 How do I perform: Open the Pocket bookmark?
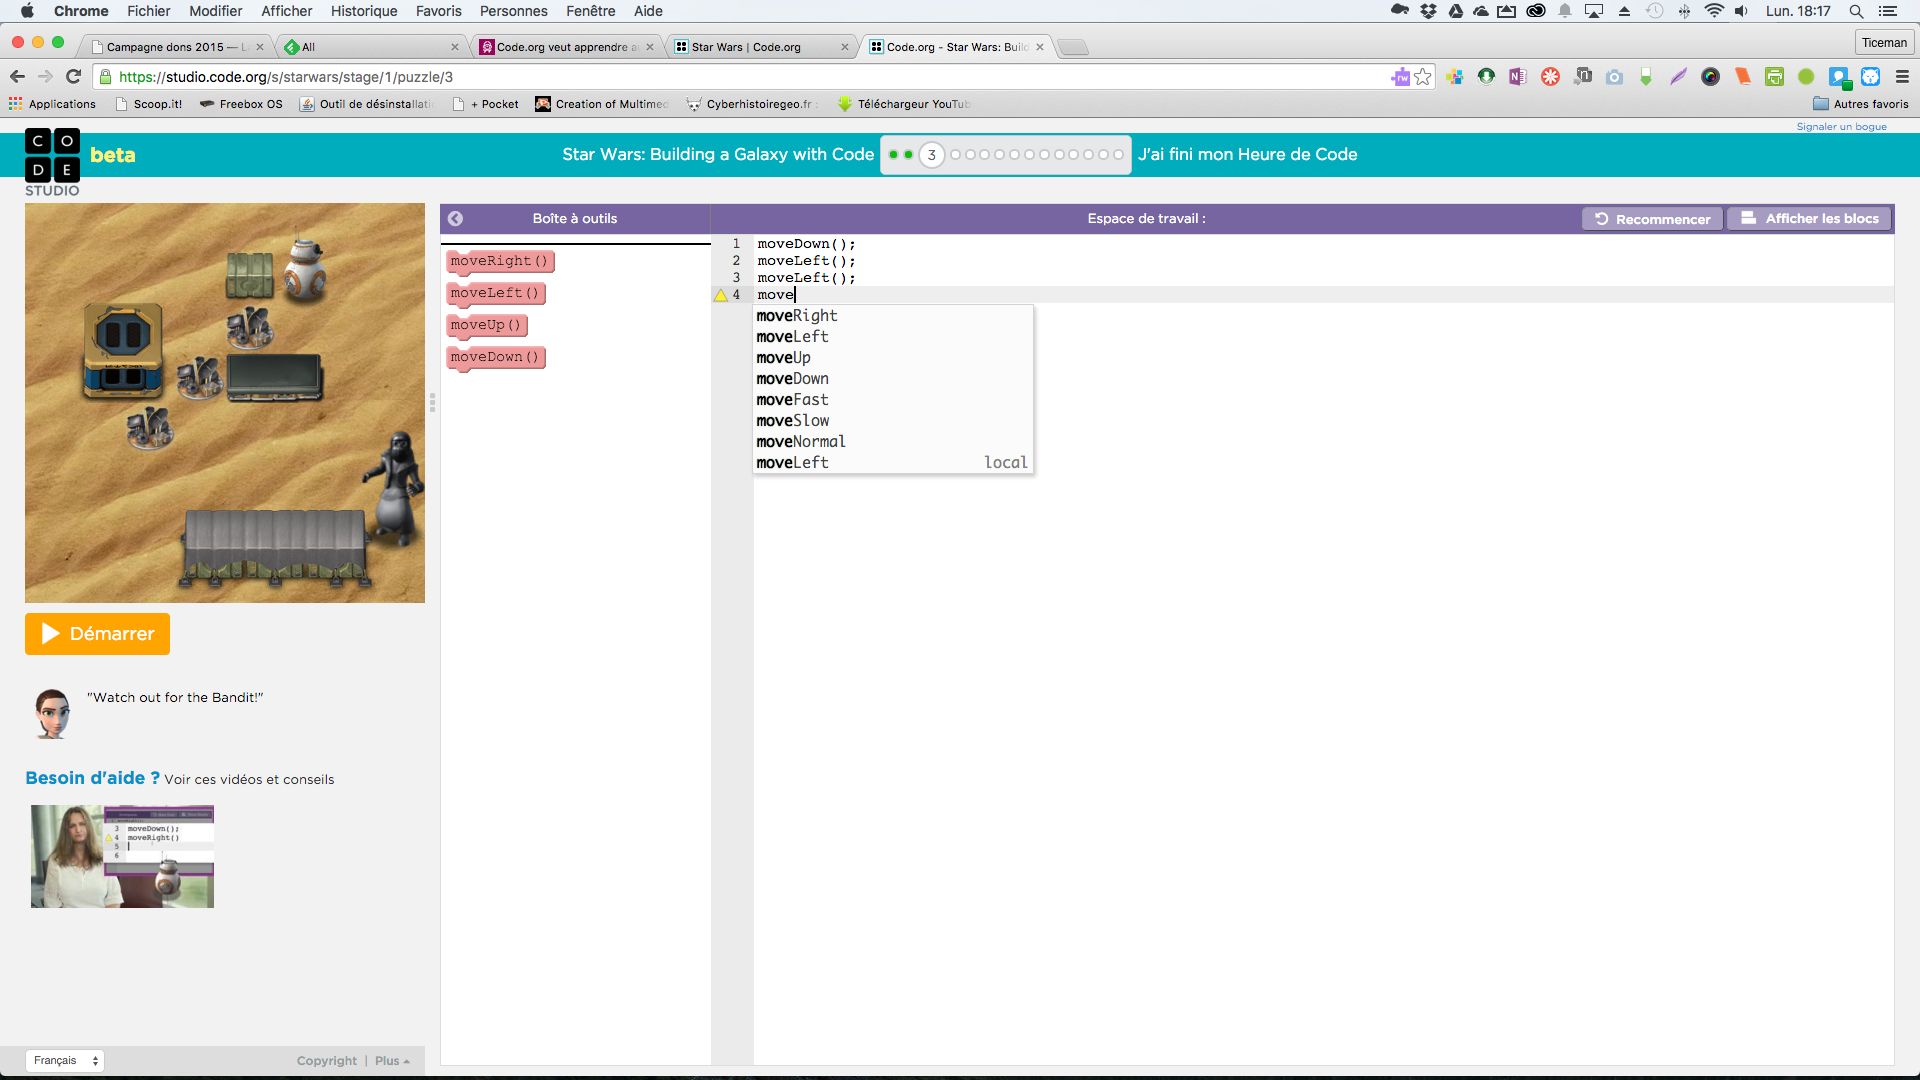(486, 104)
